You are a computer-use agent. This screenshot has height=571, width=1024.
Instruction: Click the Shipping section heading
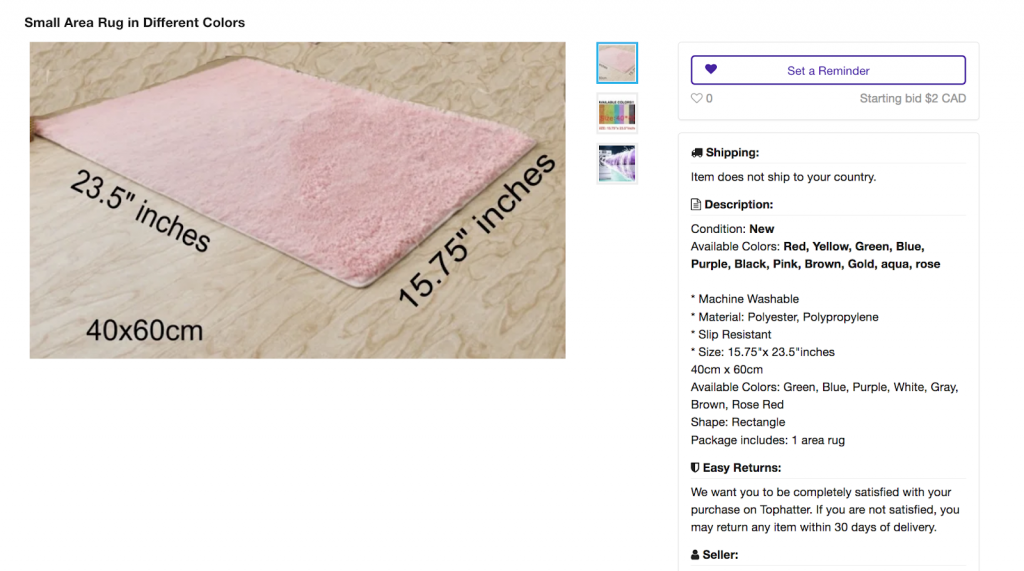point(732,152)
